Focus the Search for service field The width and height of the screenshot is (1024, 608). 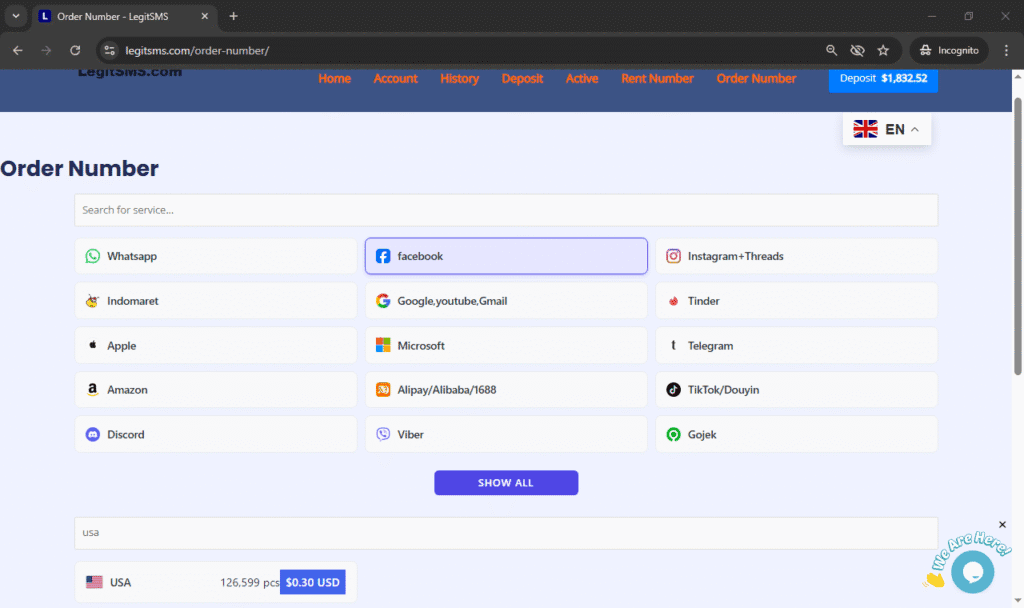[506, 210]
